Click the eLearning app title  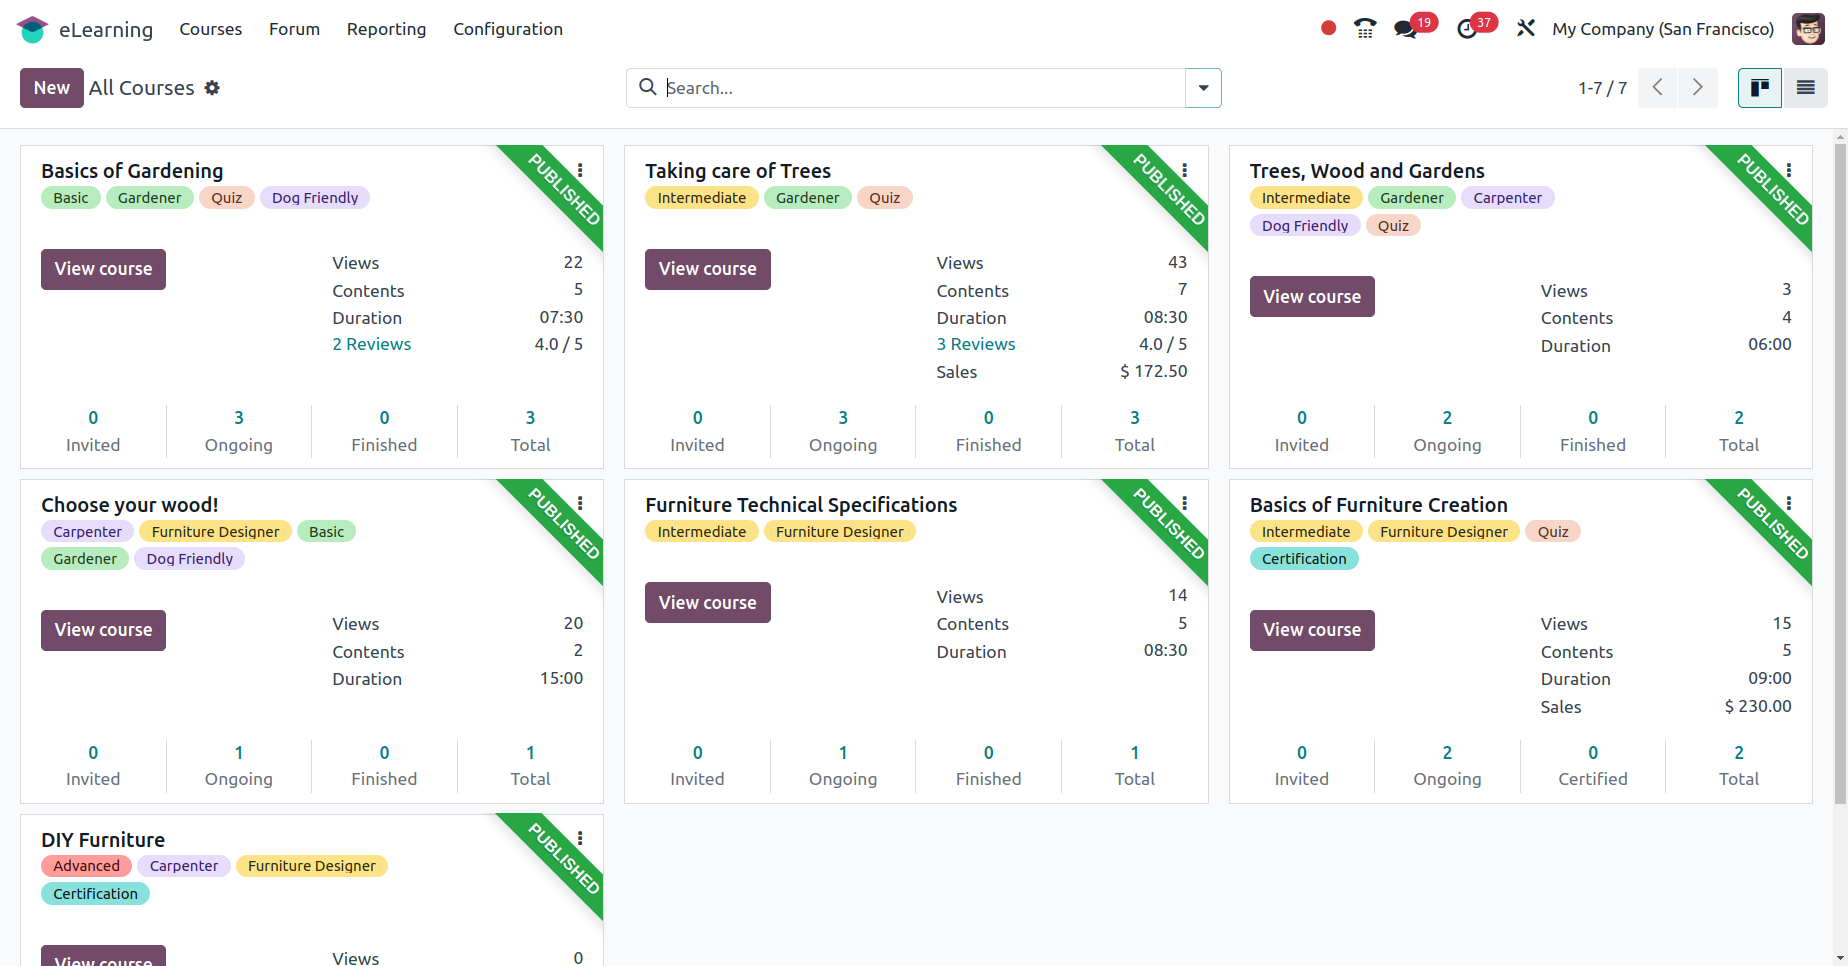point(106,29)
